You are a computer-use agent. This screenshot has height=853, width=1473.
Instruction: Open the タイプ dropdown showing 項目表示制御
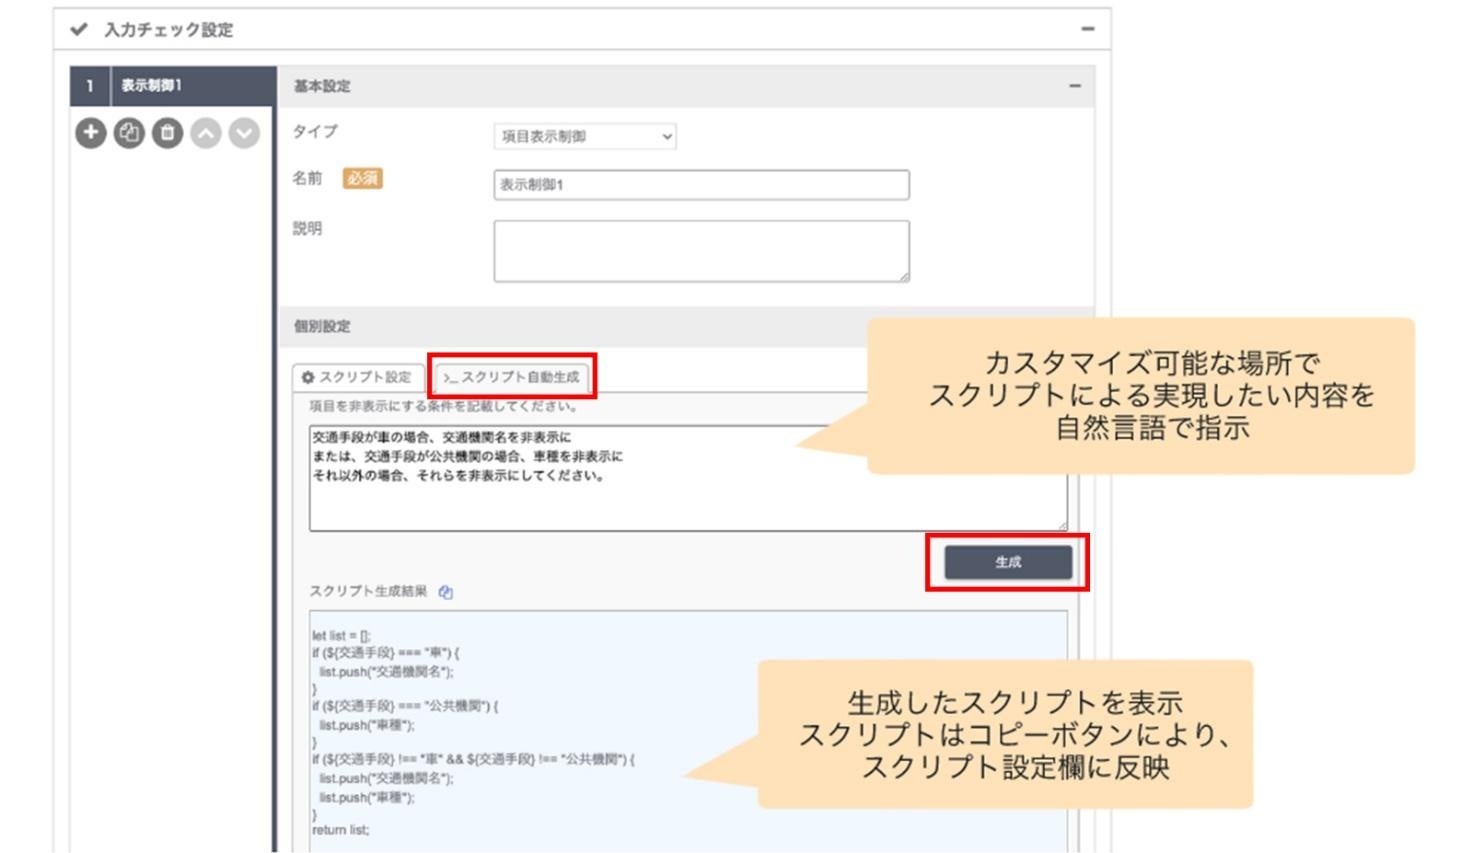click(585, 136)
